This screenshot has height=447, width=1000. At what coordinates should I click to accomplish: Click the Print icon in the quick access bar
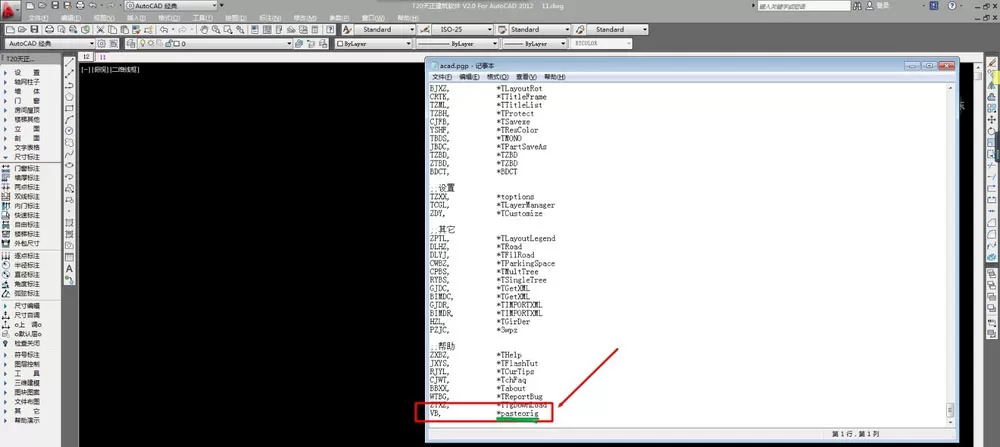pyautogui.click(x=80, y=5)
